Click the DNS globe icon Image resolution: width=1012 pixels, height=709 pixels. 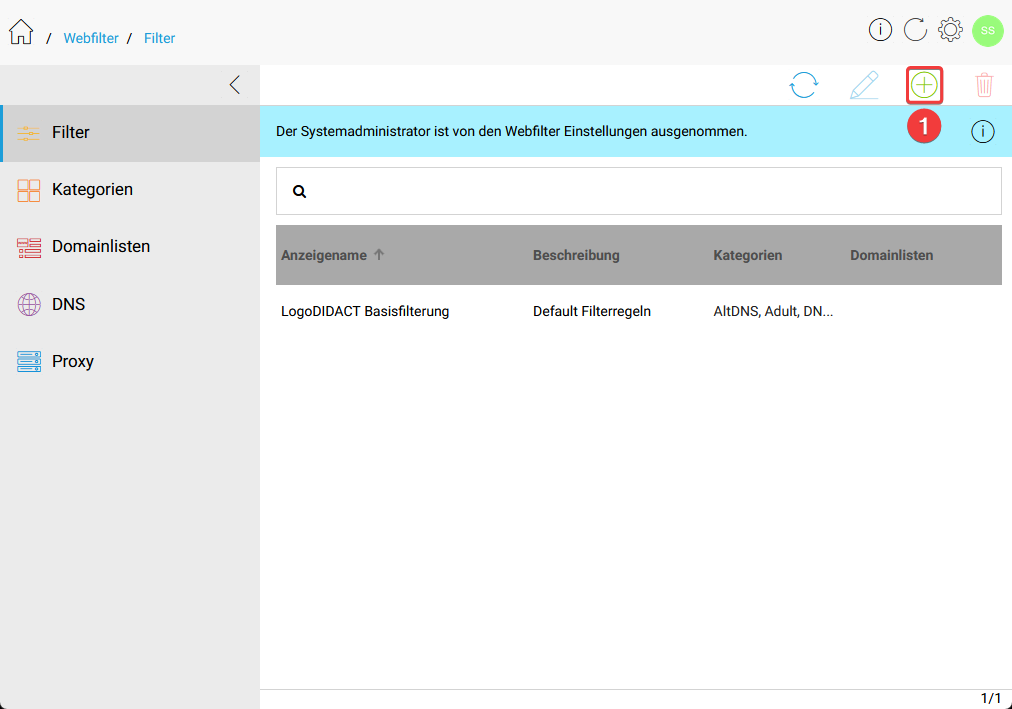coord(28,305)
